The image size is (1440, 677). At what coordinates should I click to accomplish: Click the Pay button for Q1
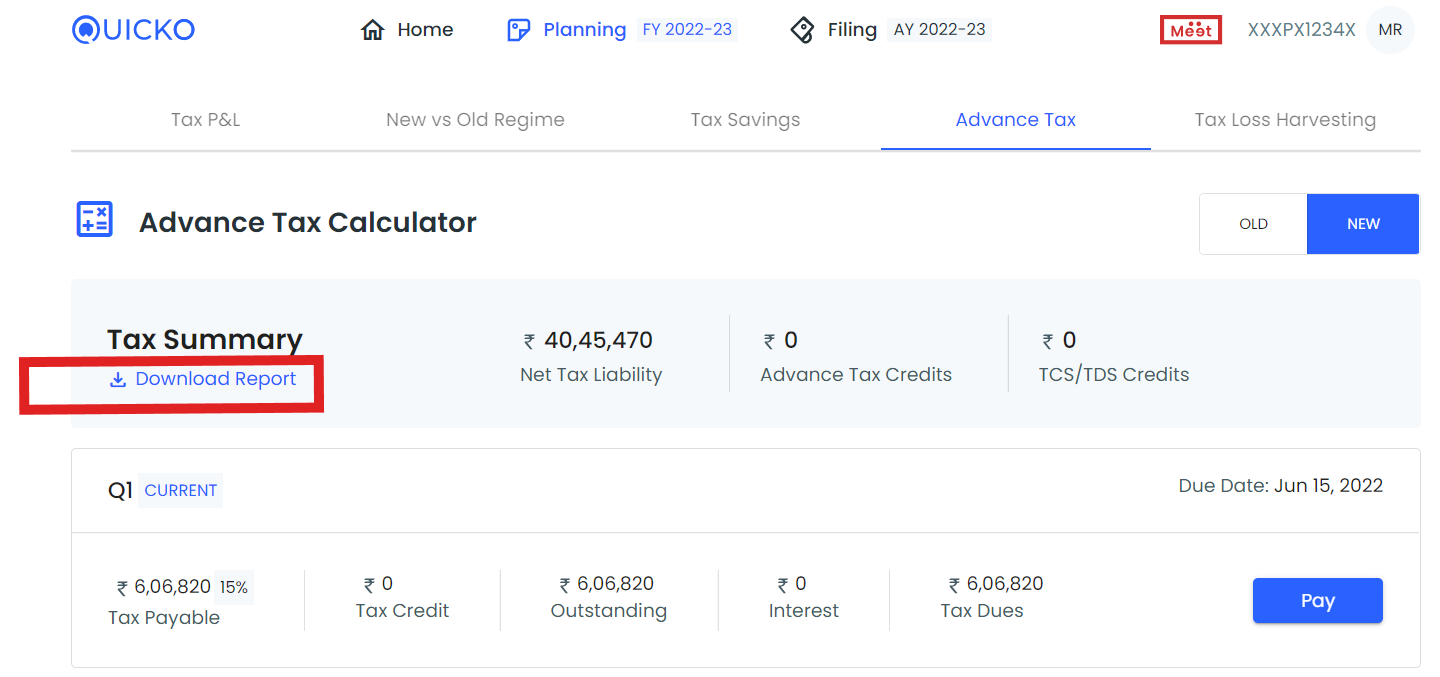[x=1317, y=601]
